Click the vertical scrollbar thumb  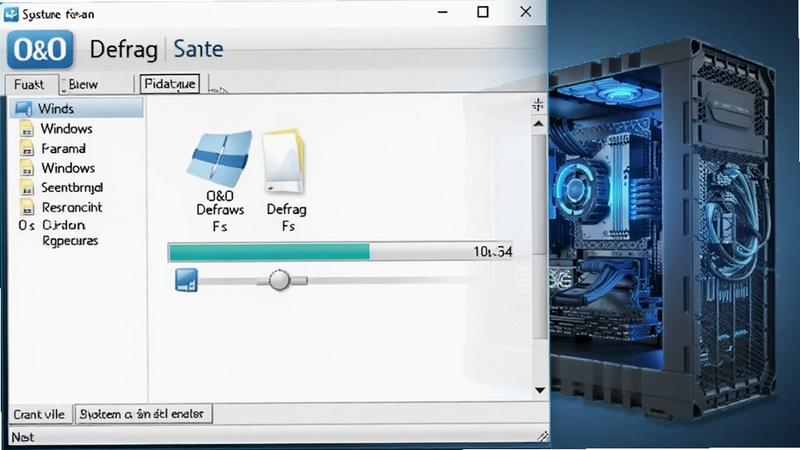tap(539, 235)
